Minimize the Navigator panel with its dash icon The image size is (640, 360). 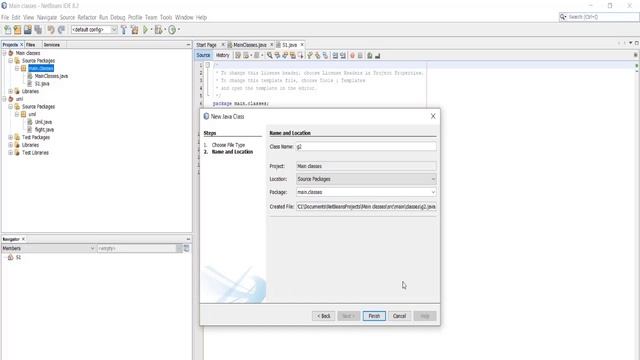pyautogui.click(x=188, y=239)
